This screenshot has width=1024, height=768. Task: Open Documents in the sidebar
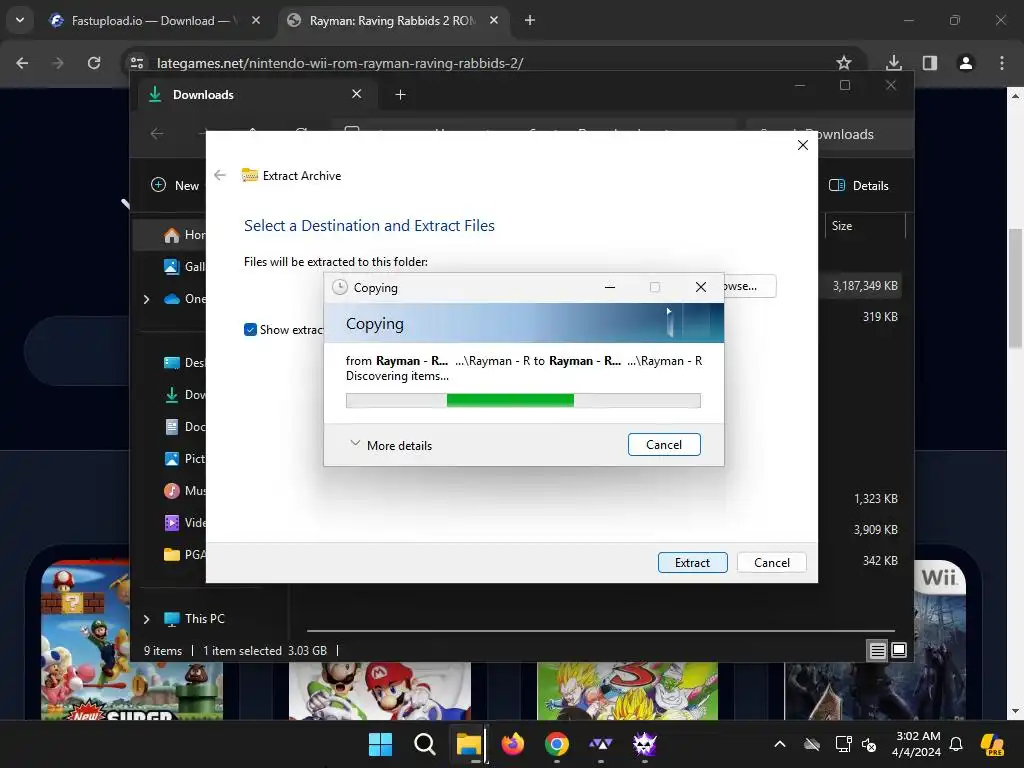[x=183, y=426]
